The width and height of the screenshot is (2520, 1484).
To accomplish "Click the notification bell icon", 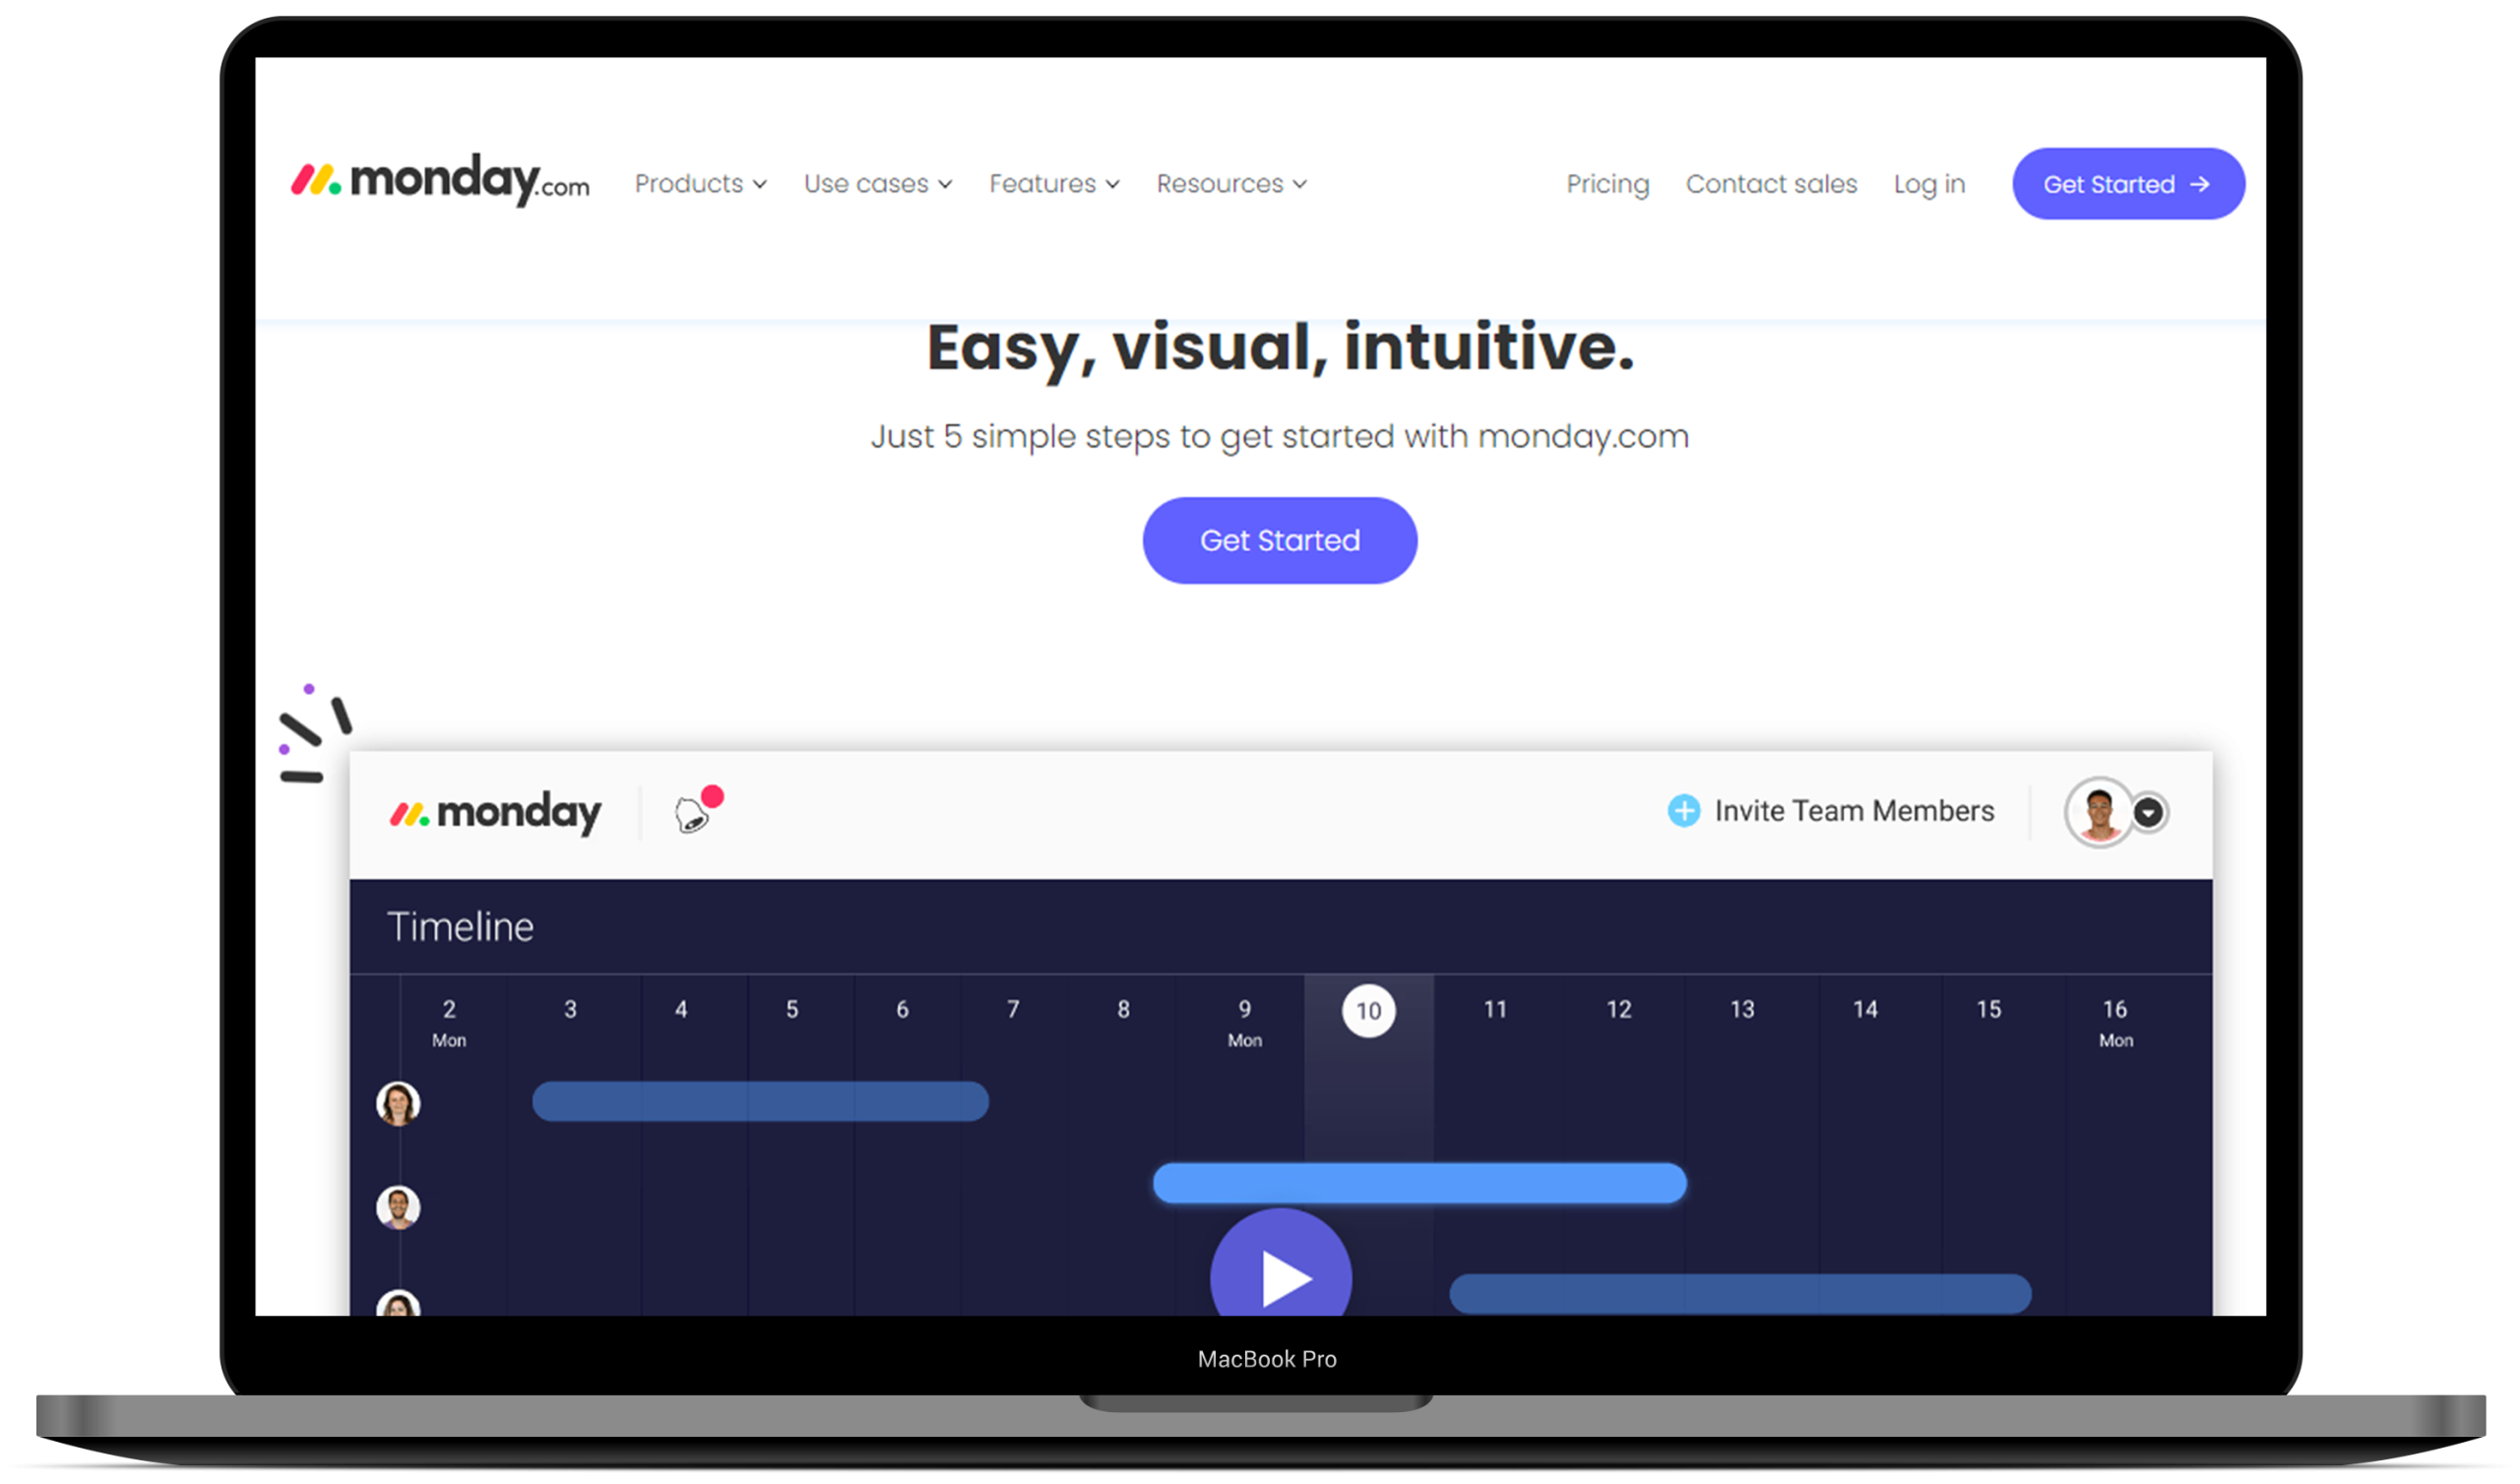I will (693, 816).
